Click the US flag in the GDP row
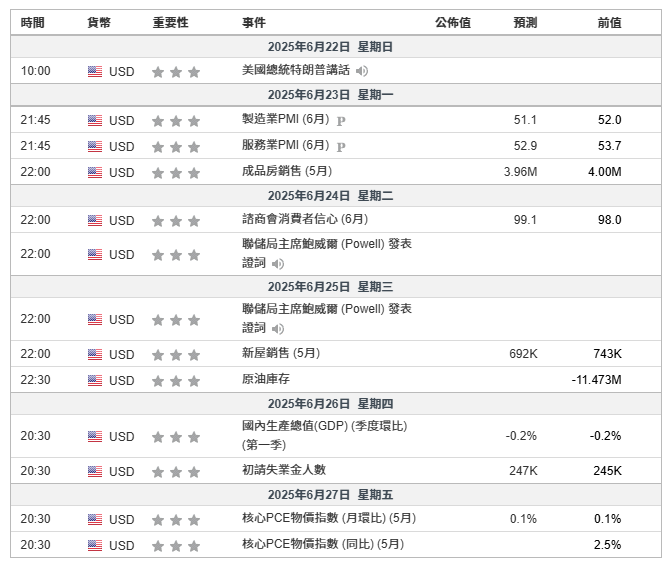 pyautogui.click(x=95, y=436)
